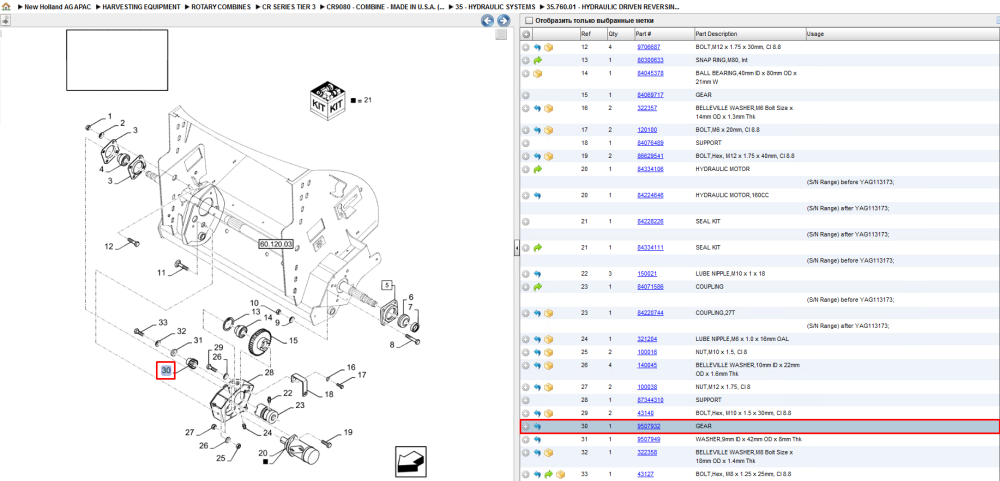Open CR9080 - COMBINE breadcrumb
This screenshot has width=1000, height=481.
pyautogui.click(x=386, y=6)
